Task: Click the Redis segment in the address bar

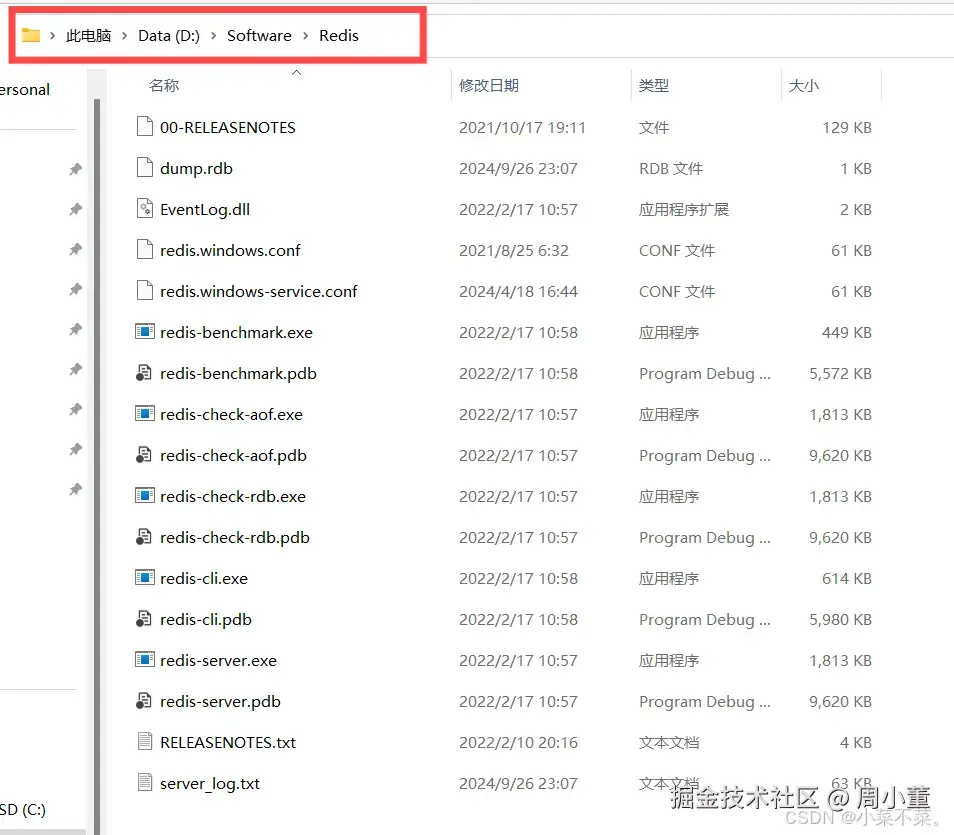Action: tap(339, 36)
